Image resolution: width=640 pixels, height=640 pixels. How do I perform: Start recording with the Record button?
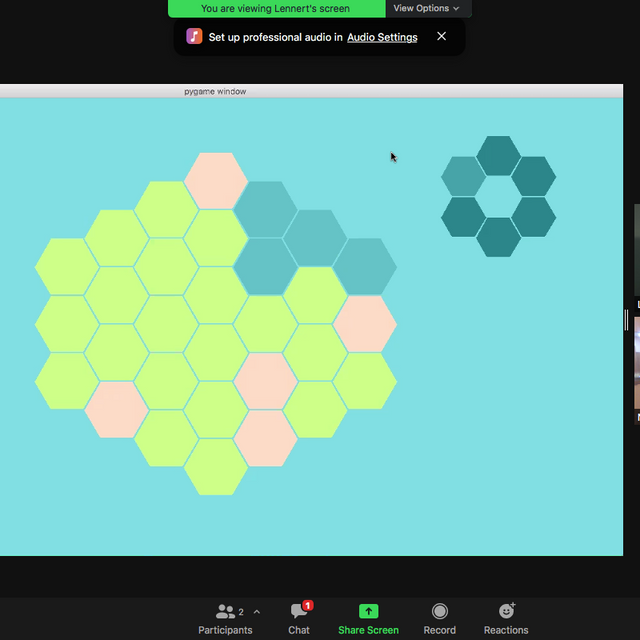pyautogui.click(x=439, y=619)
